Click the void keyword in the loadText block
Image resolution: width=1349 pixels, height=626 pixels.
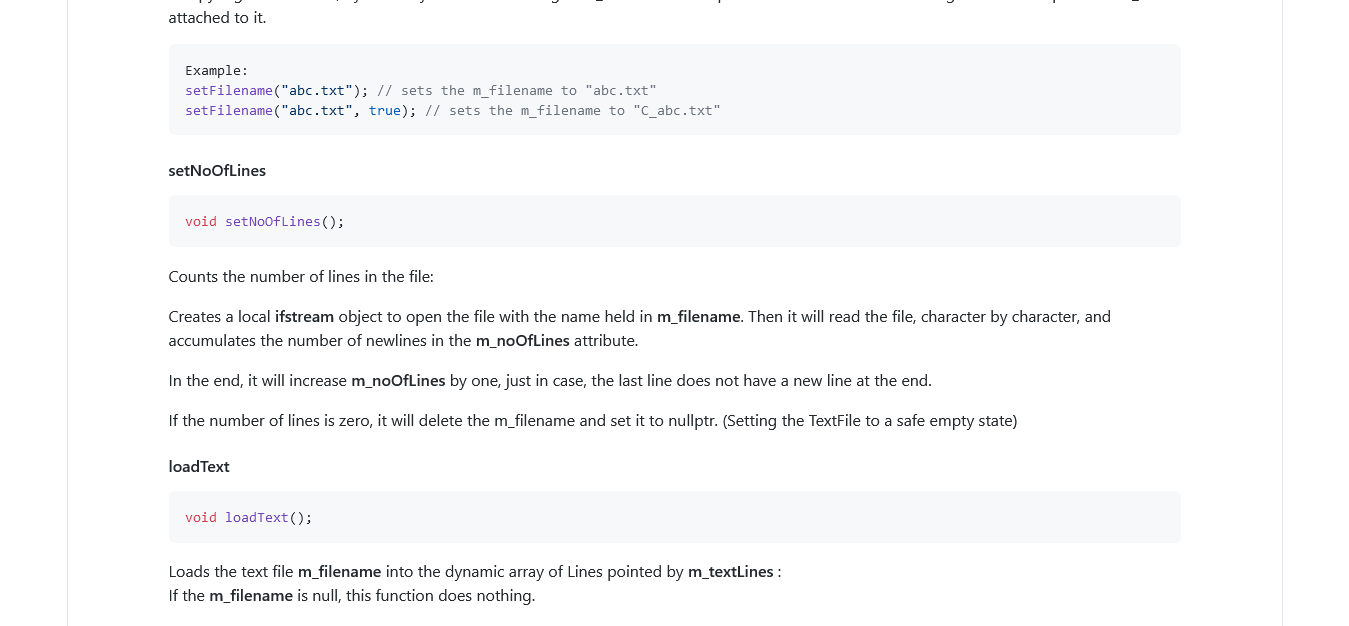point(200,517)
